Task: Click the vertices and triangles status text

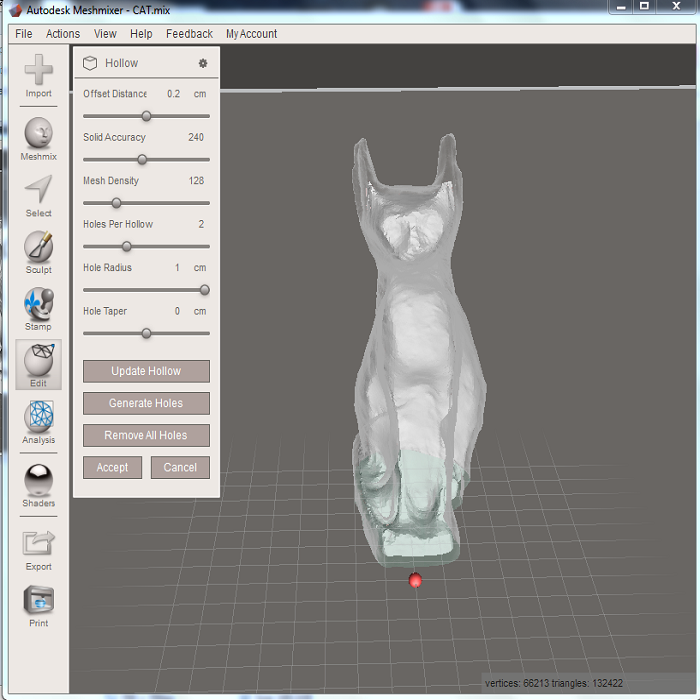Action: 554,683
